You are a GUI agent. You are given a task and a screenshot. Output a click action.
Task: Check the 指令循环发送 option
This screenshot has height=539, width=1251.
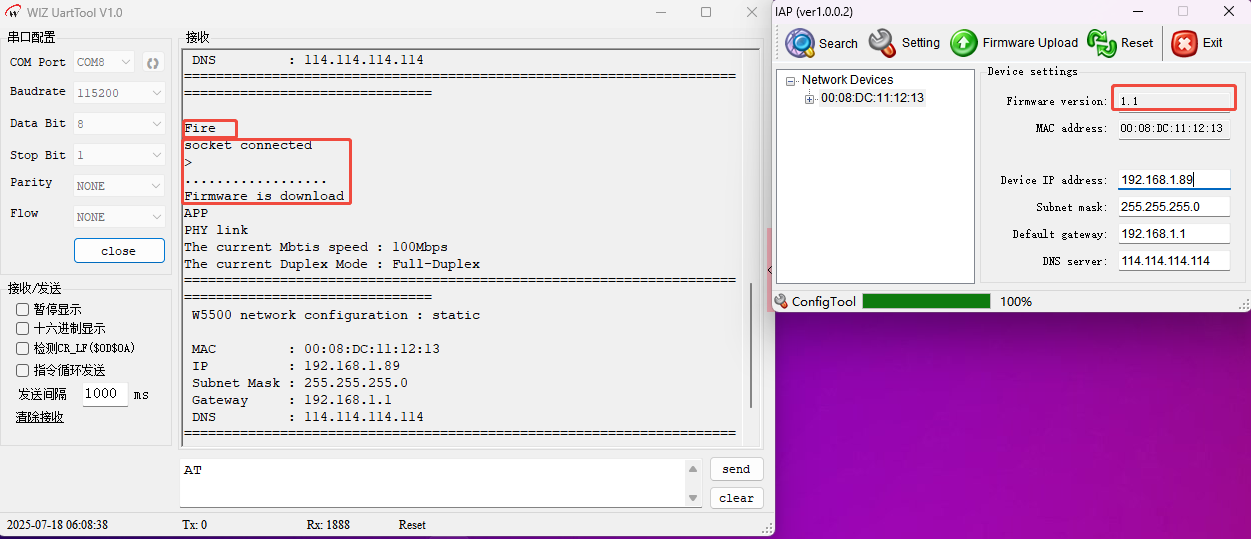23,370
